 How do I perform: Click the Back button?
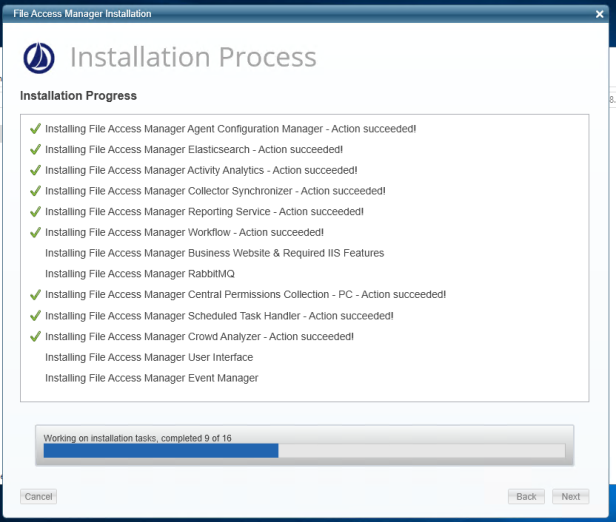[x=526, y=496]
